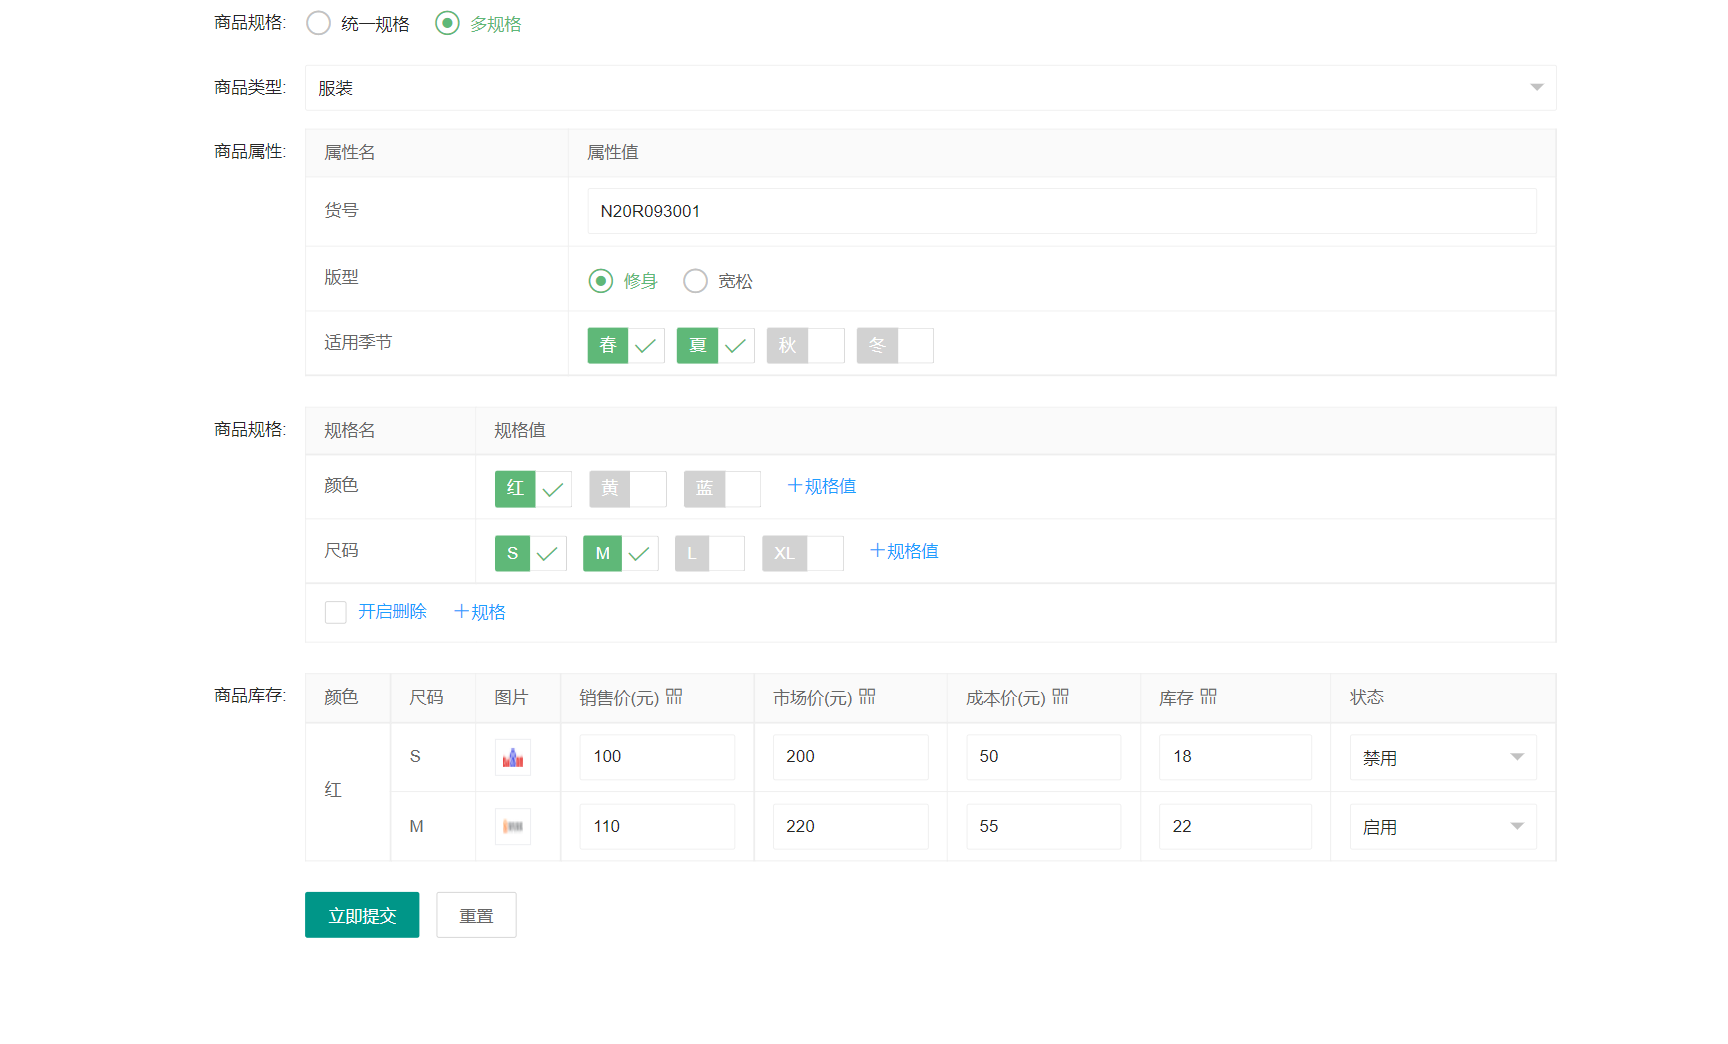
Task: Click batch-set icon next to 成本价(元)
Action: pyautogui.click(x=1061, y=696)
